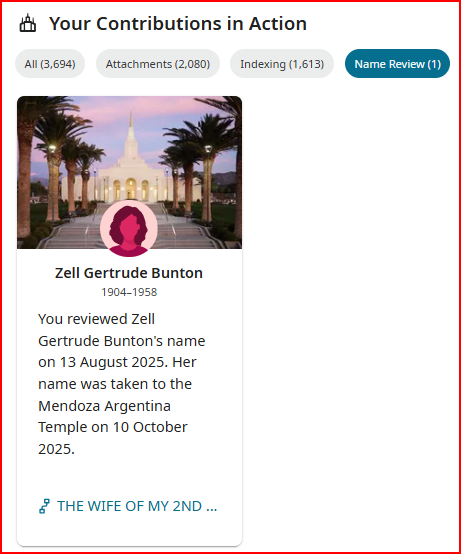
Task: Click the temple stairway in the photo
Action: point(129,230)
